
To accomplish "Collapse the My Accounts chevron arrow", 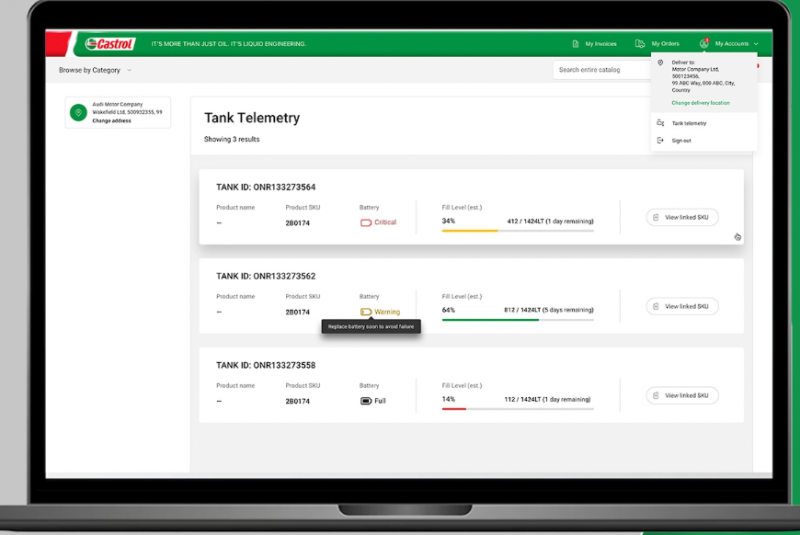I will tap(756, 44).
